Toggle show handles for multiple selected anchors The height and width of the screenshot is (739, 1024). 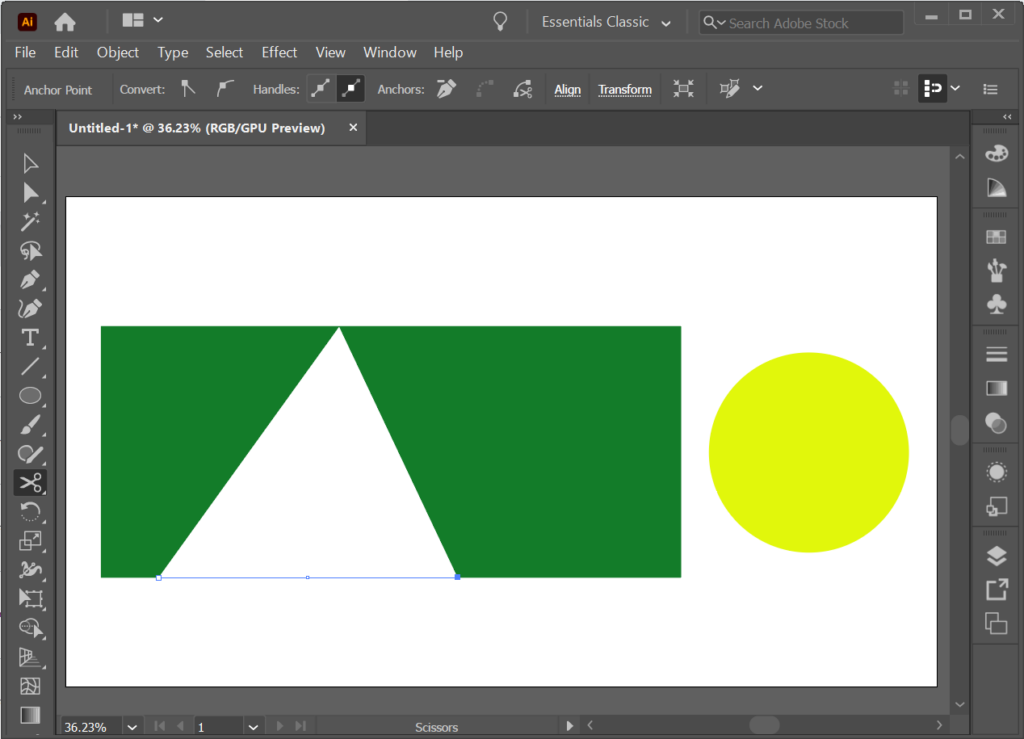coord(321,89)
